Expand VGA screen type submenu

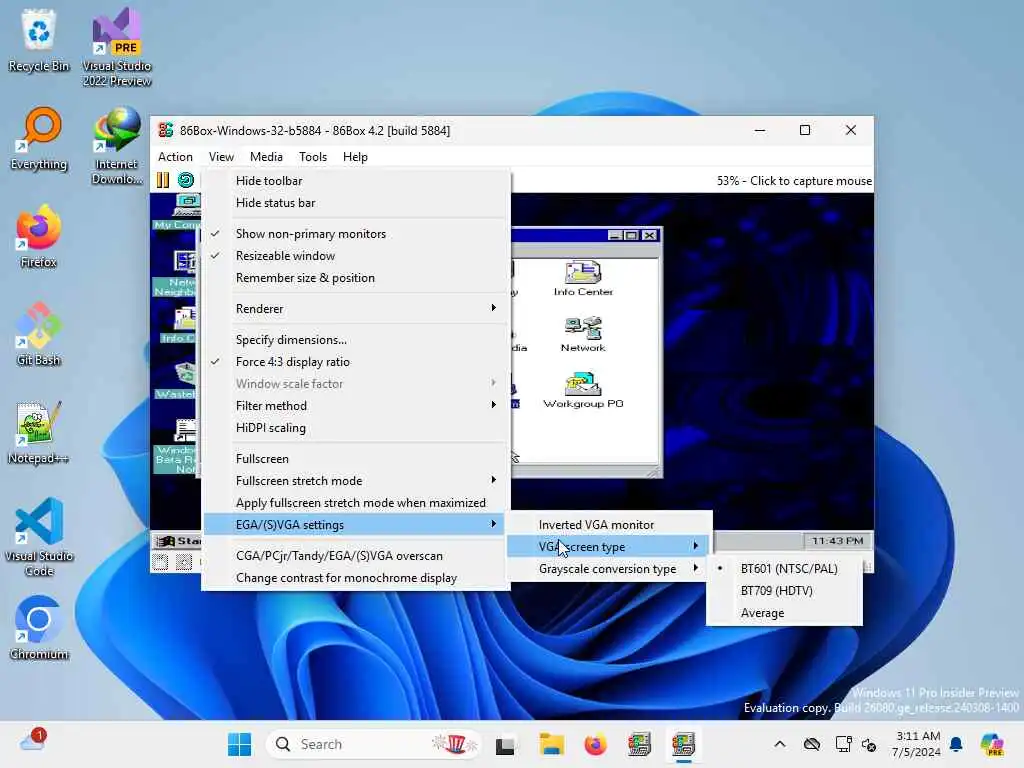tap(609, 547)
